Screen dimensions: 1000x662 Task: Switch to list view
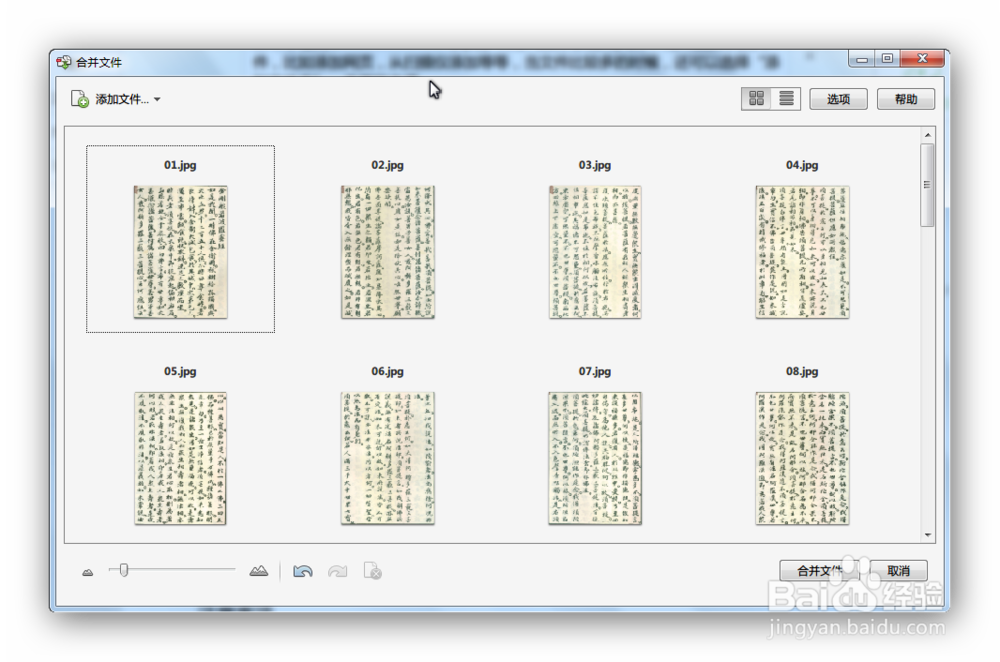pyautogui.click(x=786, y=98)
